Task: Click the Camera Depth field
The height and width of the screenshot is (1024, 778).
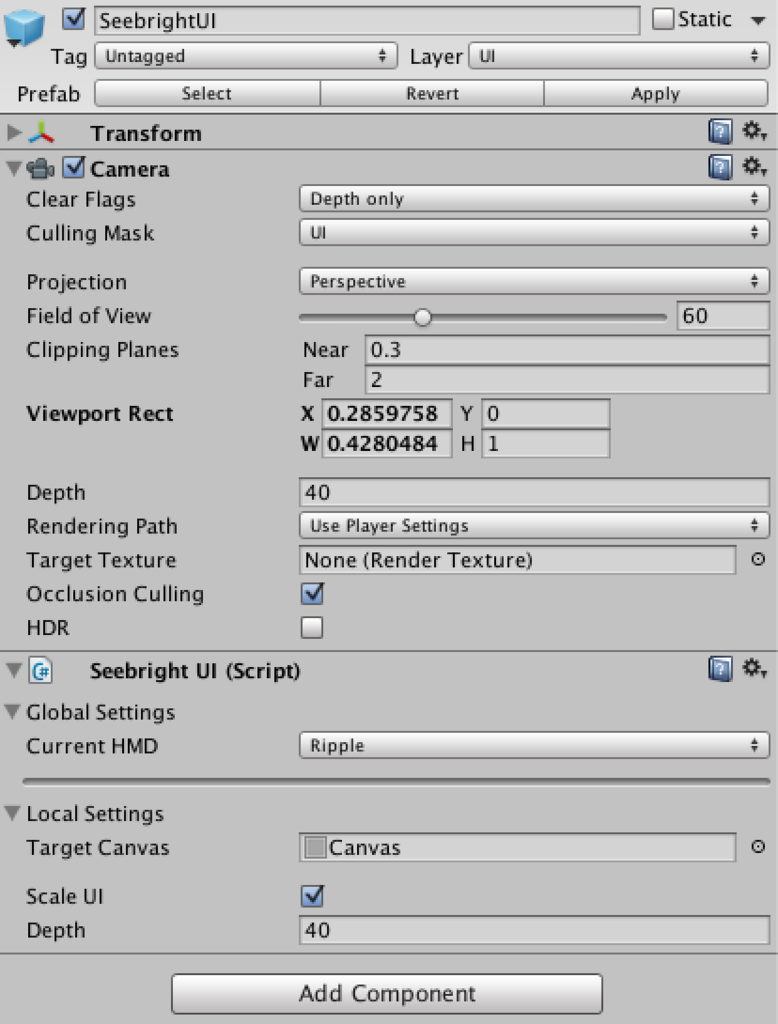Action: pyautogui.click(x=534, y=492)
